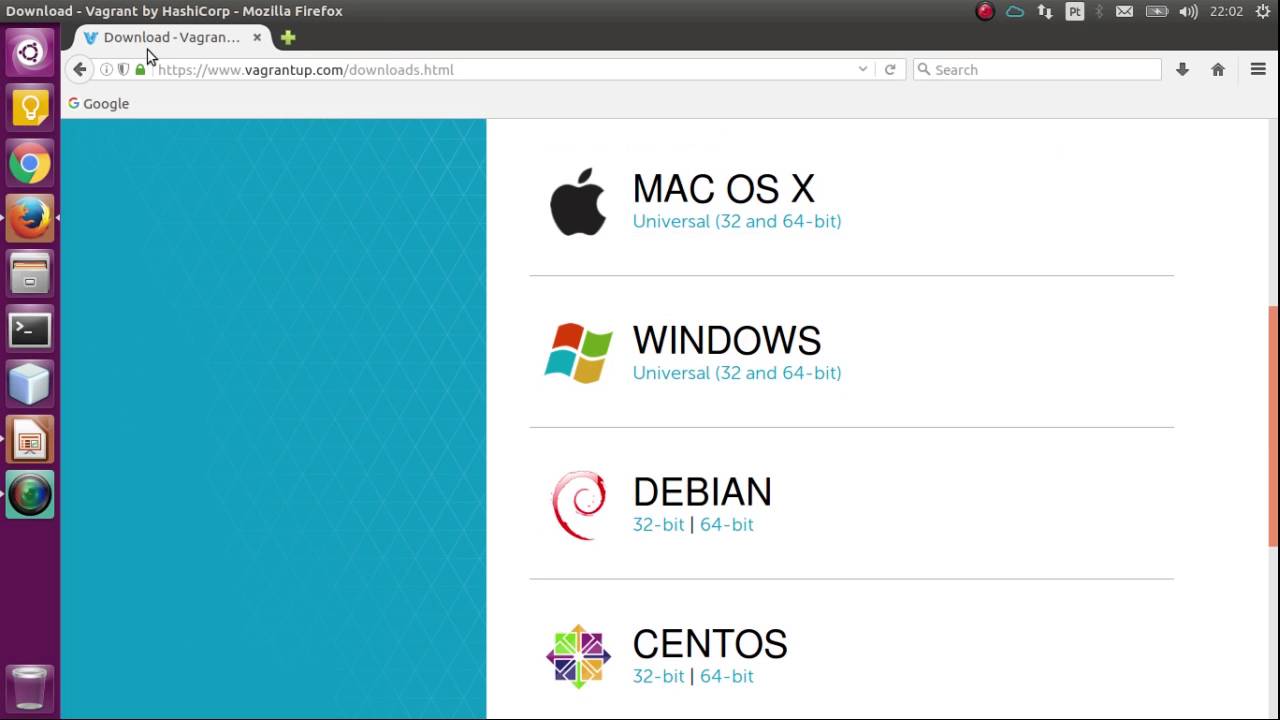This screenshot has height=720, width=1280.
Task: Open the battery status indicator
Action: tap(1157, 12)
